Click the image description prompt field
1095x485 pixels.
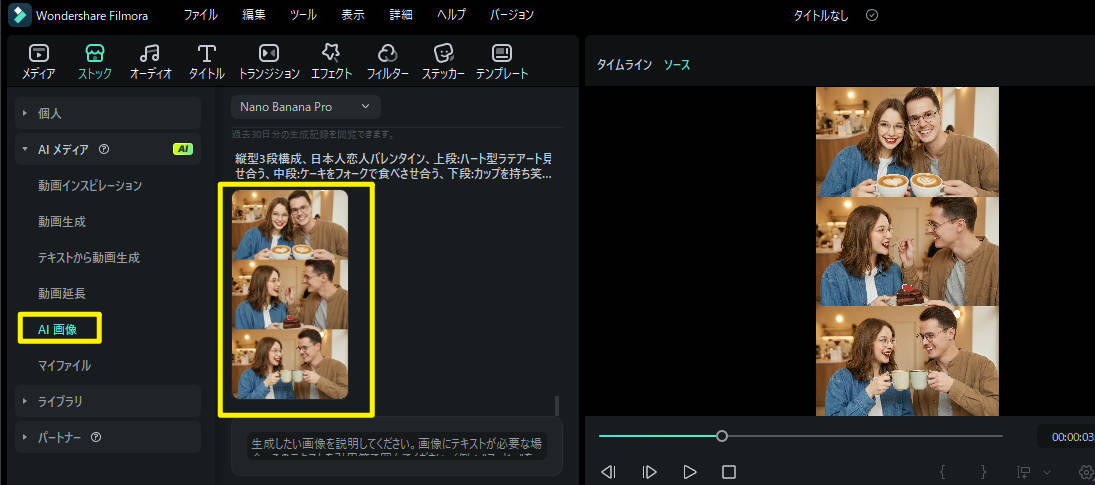tap(397, 447)
